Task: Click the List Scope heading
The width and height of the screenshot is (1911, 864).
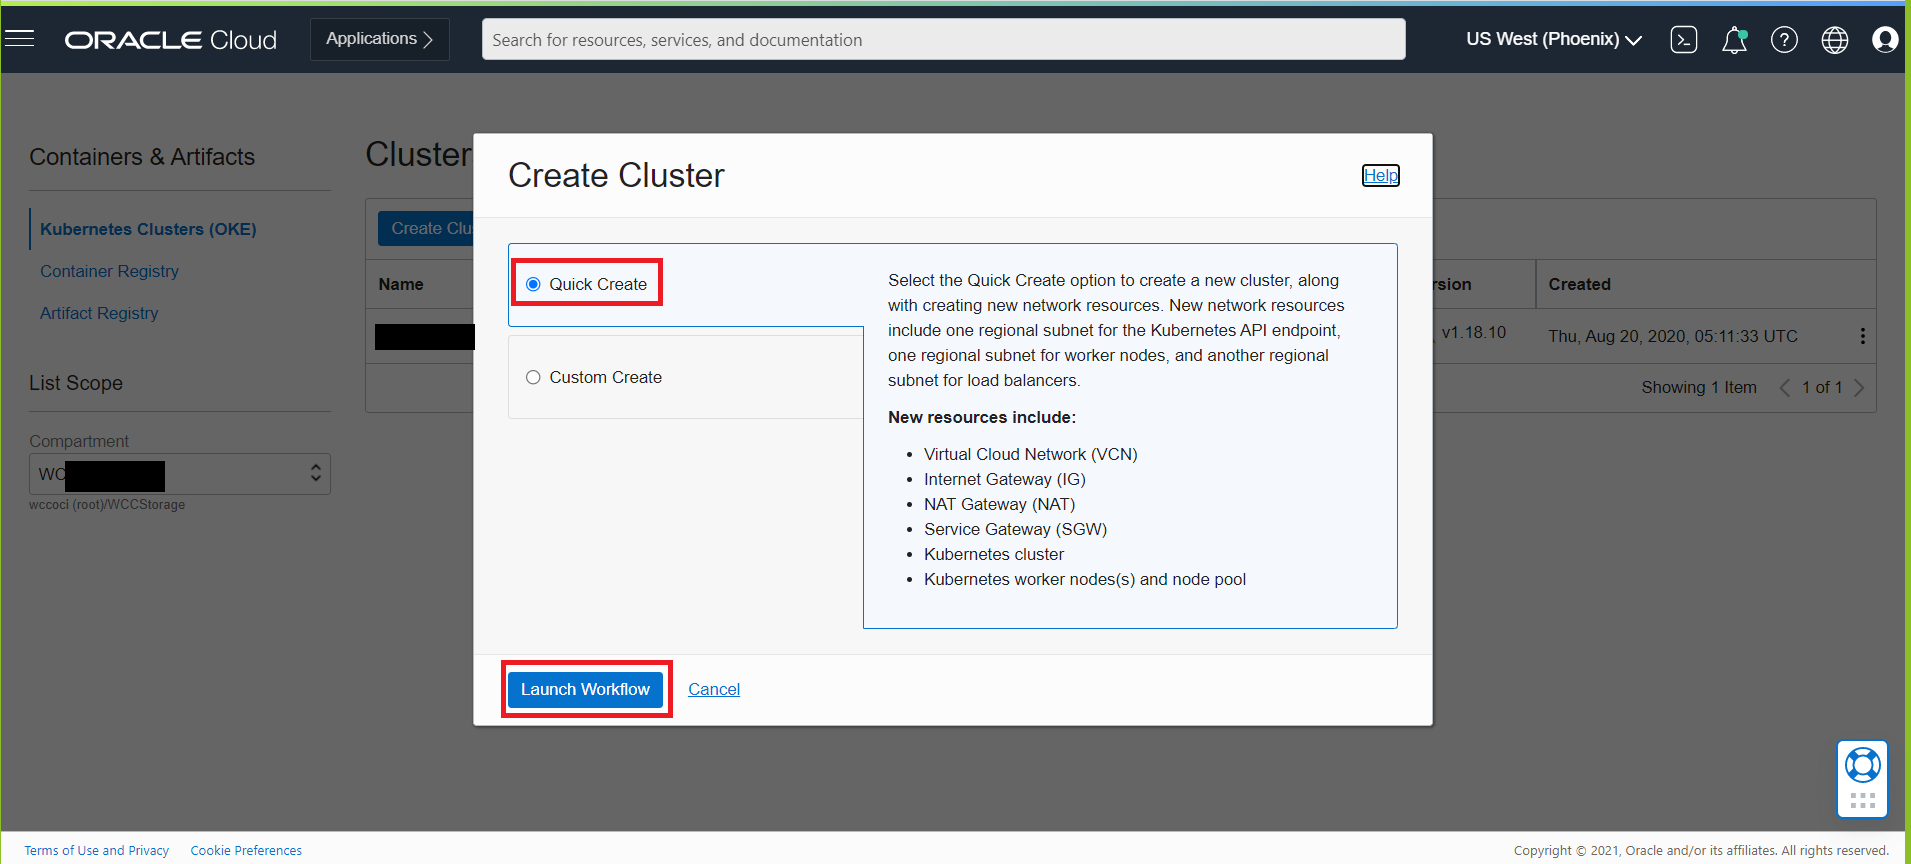Action: point(76,383)
